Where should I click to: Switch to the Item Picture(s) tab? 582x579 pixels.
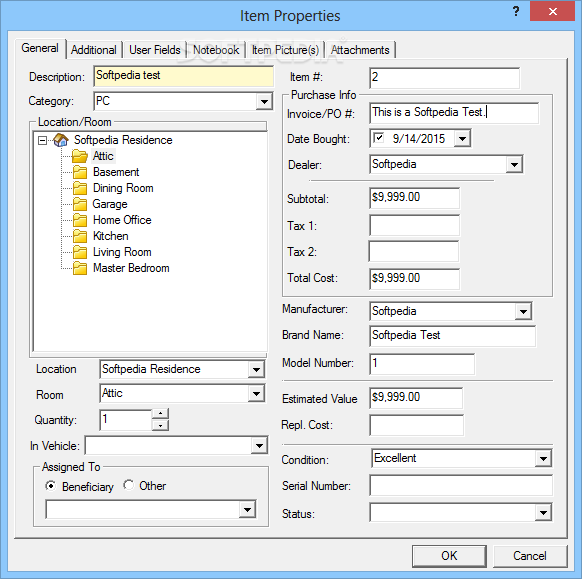285,50
